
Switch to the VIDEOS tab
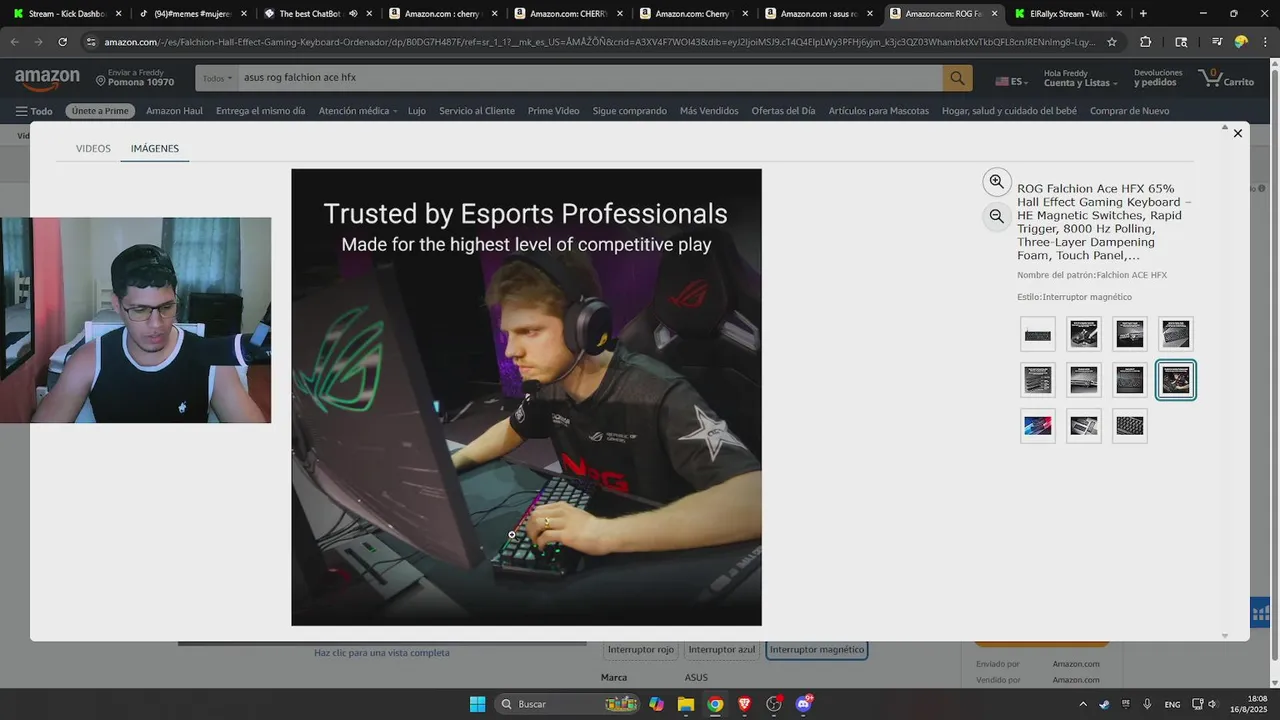click(x=93, y=148)
